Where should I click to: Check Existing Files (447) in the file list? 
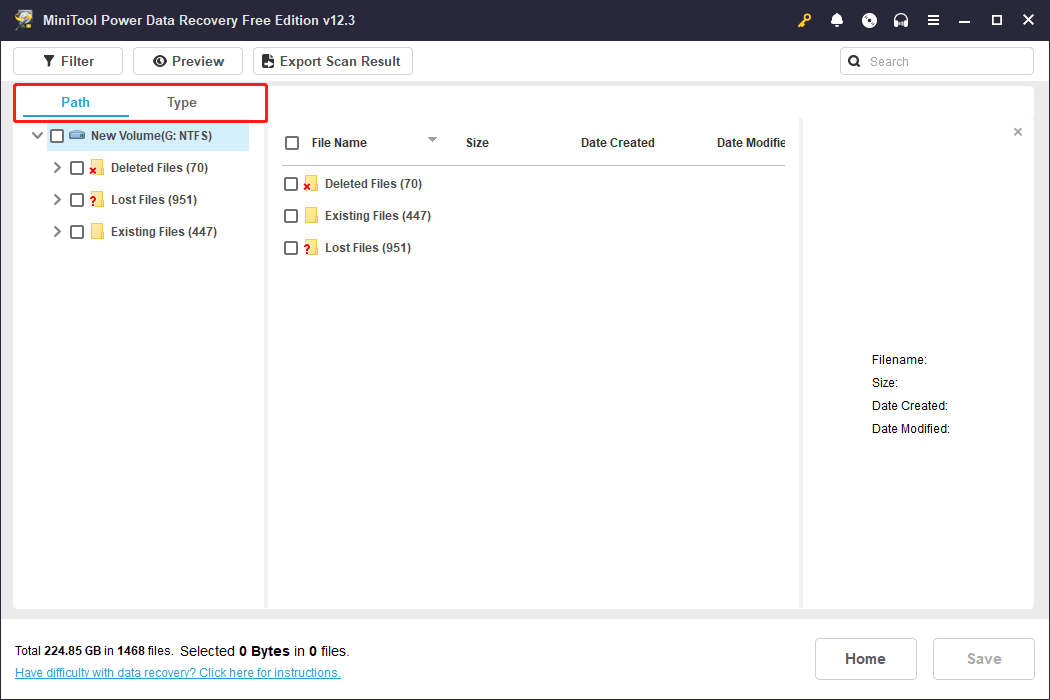(x=291, y=215)
